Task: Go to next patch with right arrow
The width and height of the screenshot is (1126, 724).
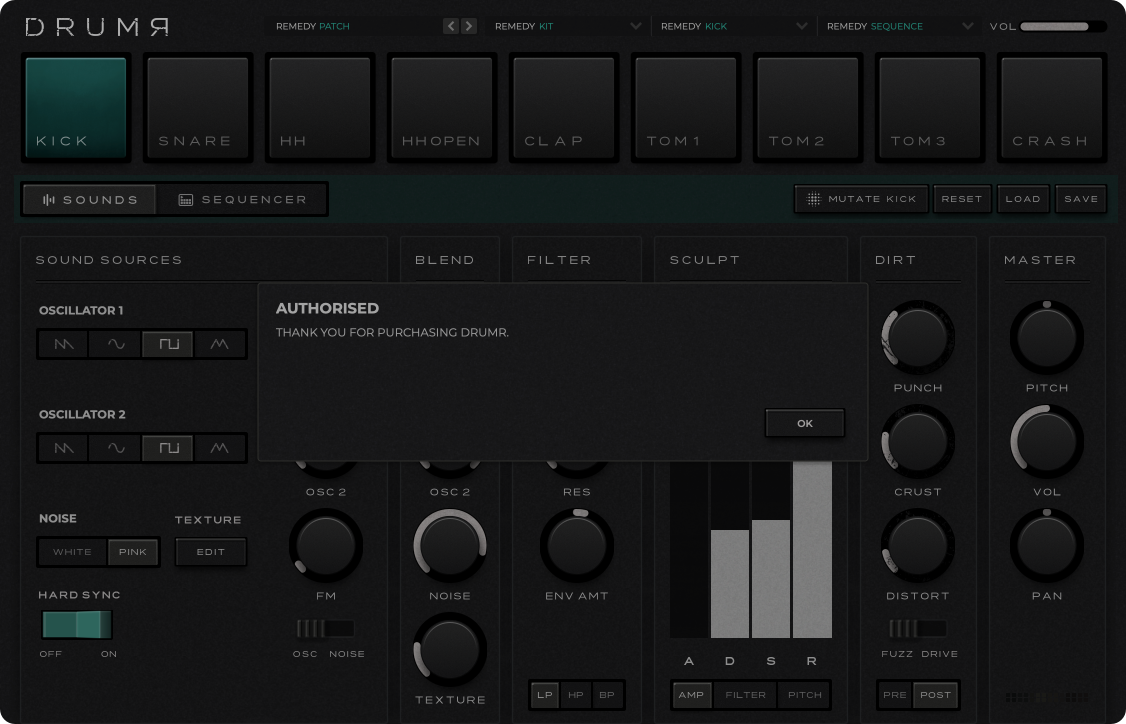Action: [x=469, y=27]
